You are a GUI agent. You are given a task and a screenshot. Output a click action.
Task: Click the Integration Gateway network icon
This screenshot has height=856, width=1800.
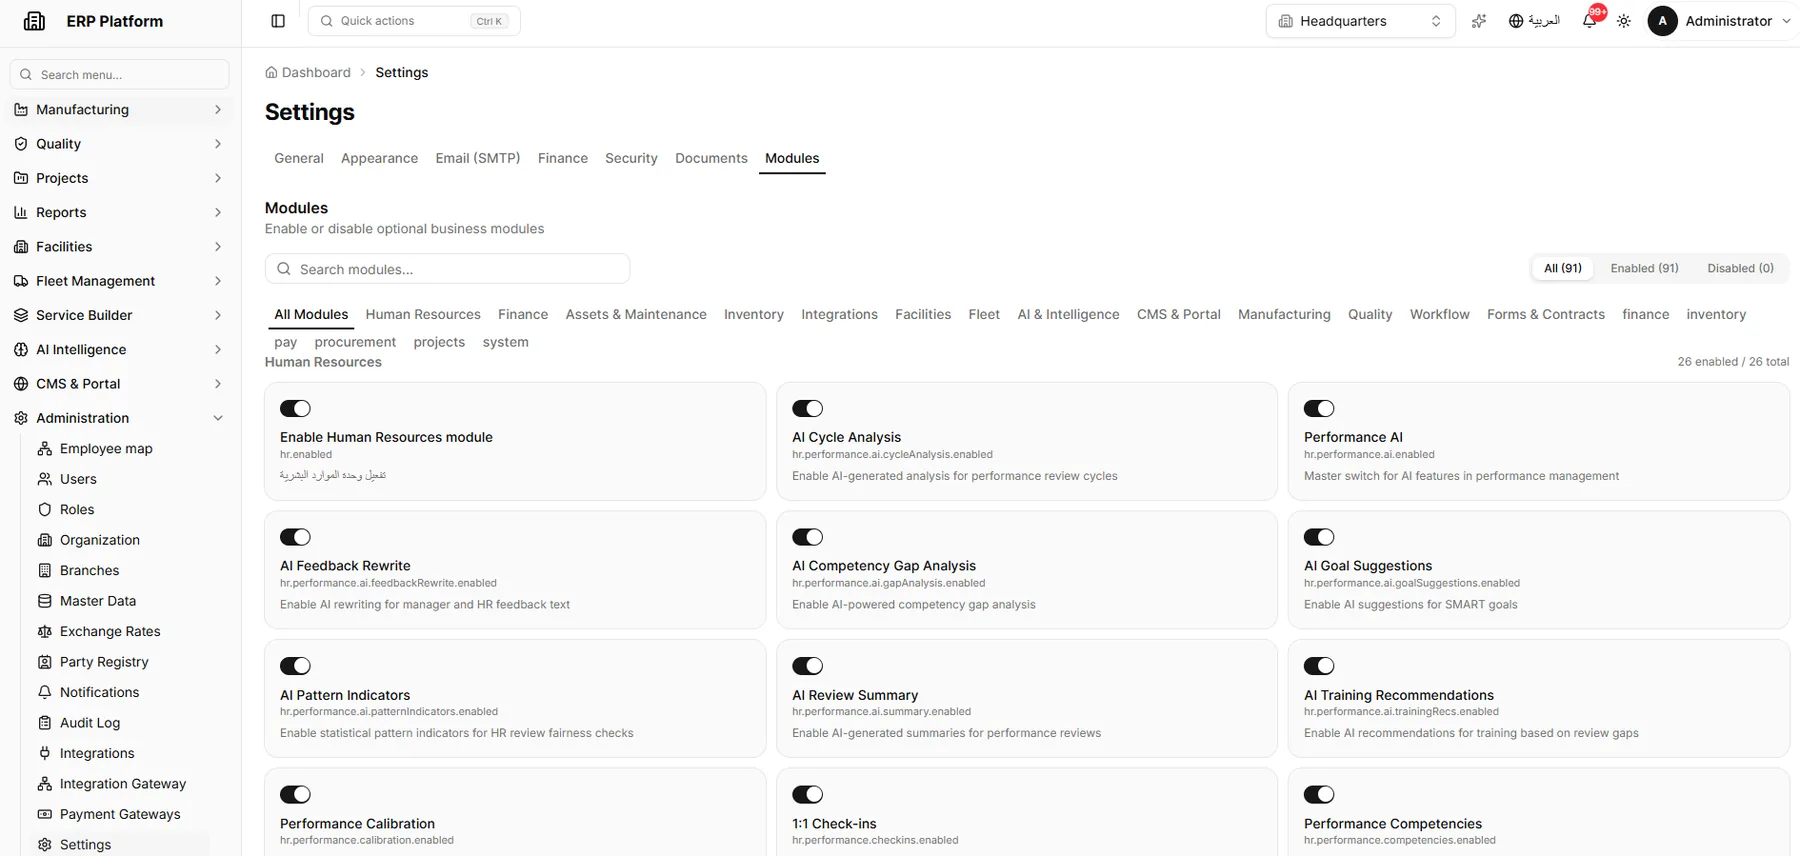tap(45, 784)
